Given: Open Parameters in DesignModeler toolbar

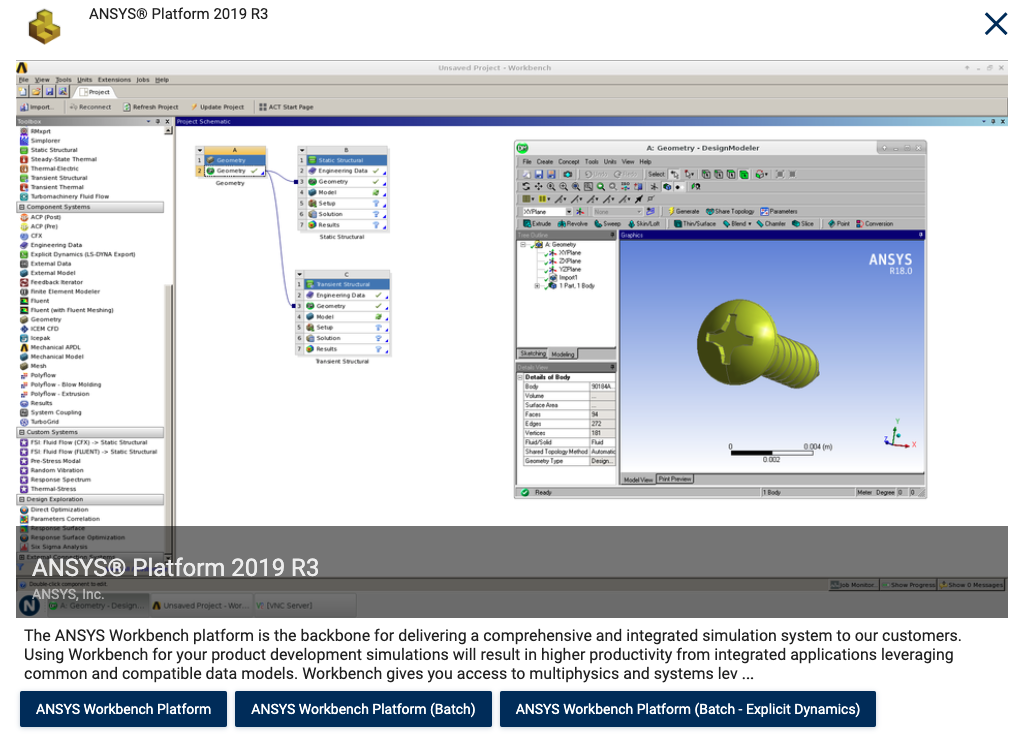Looking at the screenshot, I should coord(779,211).
